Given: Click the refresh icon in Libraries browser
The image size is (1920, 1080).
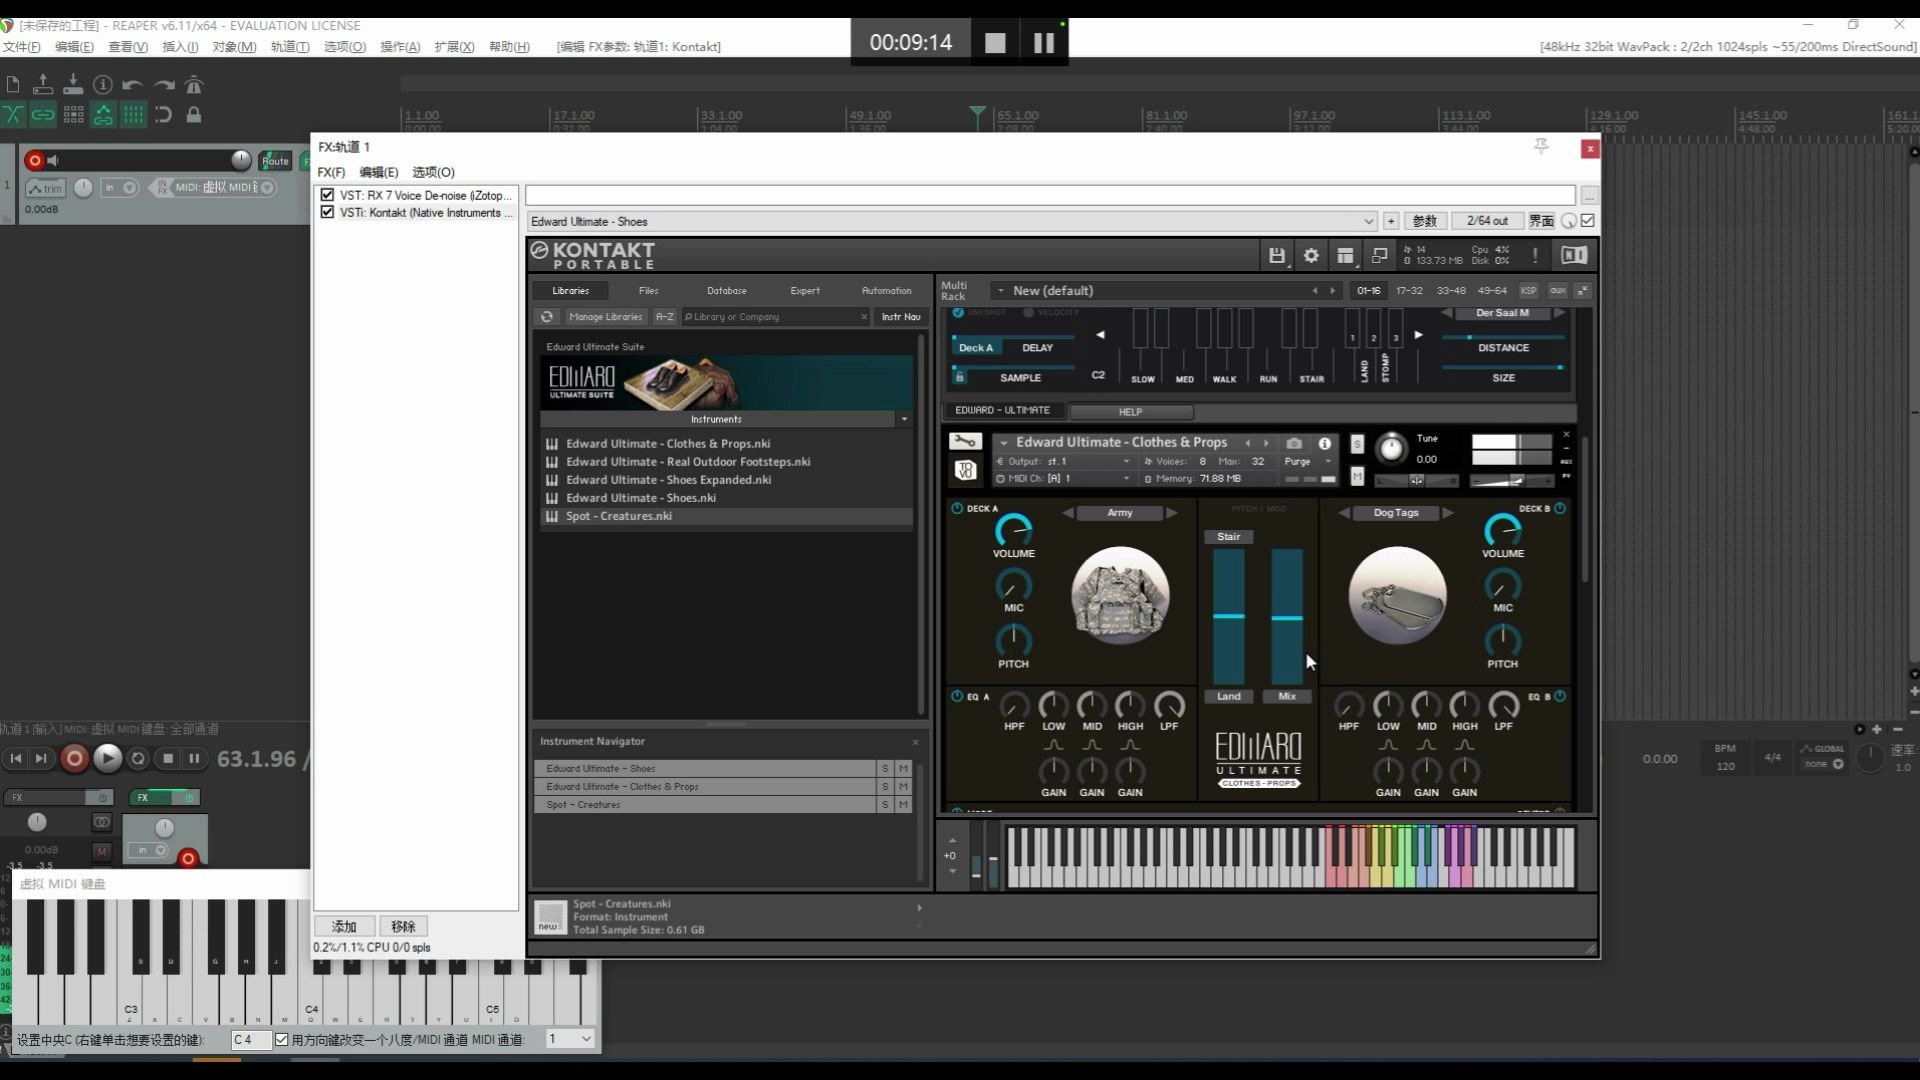Looking at the screenshot, I should pos(547,317).
